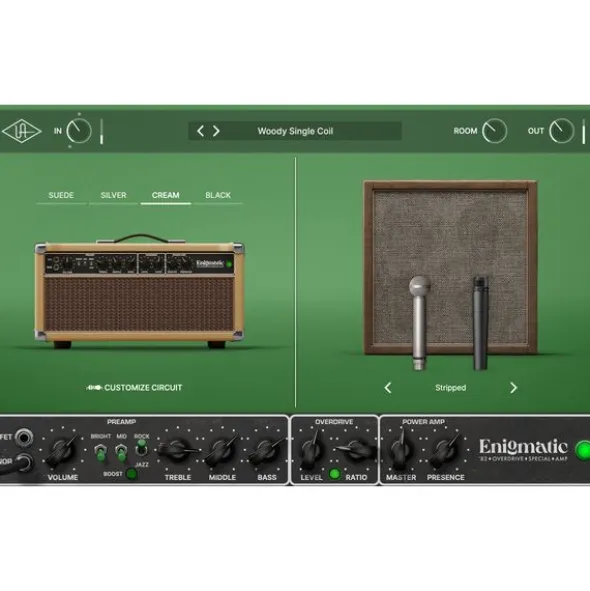Select the BLACK amp tab
Viewport: 590px width, 591px height.
click(218, 195)
